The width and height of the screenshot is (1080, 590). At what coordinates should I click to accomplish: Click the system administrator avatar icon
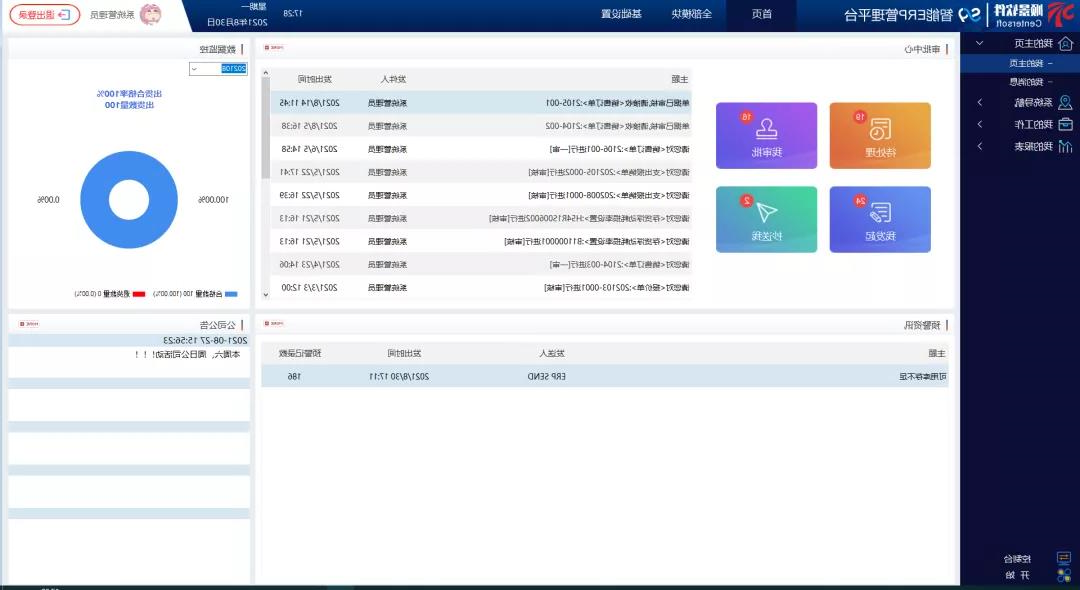pos(150,15)
